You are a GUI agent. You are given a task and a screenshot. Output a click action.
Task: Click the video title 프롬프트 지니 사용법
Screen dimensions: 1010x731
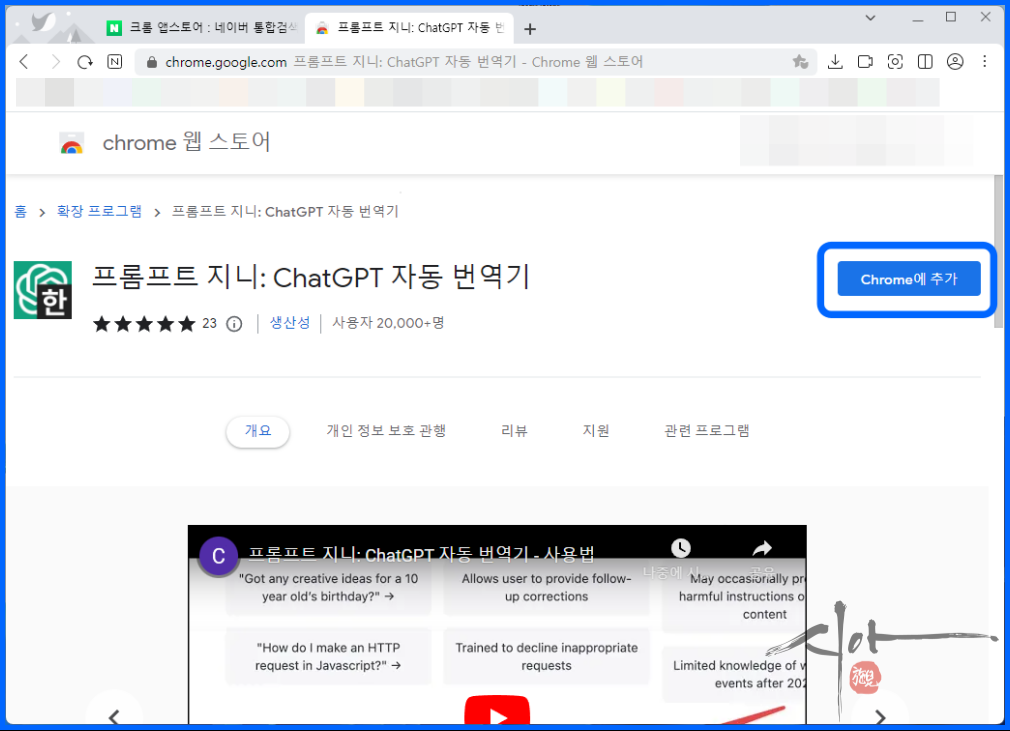tap(421, 555)
